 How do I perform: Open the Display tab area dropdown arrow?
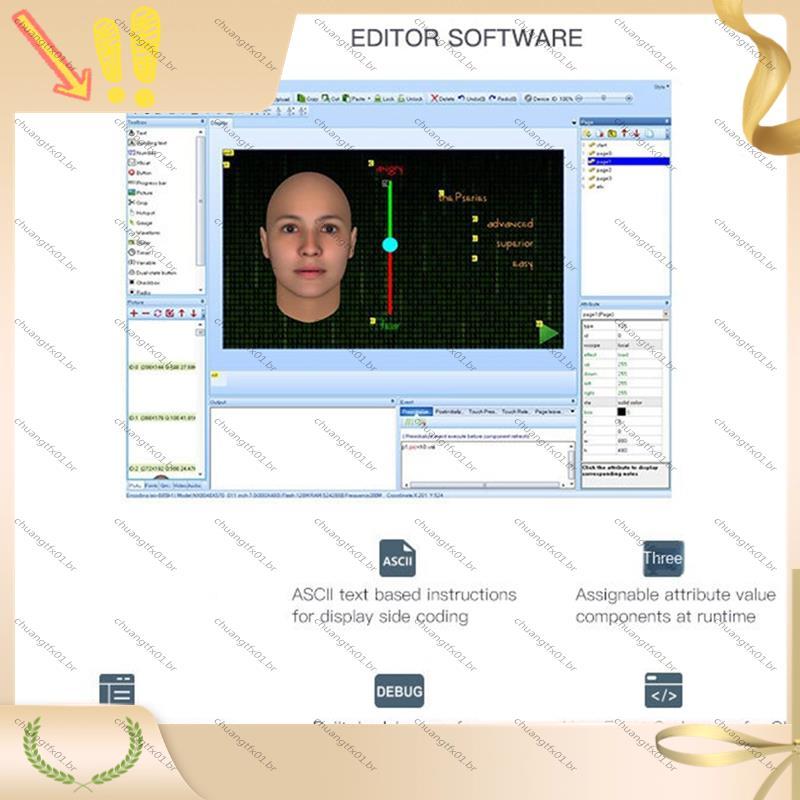(574, 122)
